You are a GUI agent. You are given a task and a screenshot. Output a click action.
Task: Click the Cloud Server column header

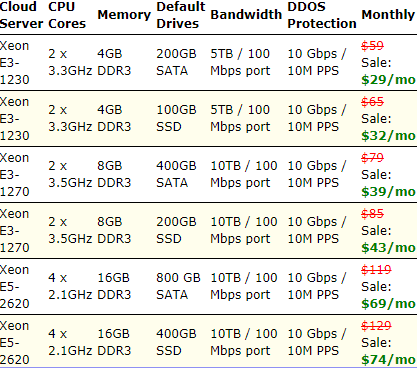[21, 15]
